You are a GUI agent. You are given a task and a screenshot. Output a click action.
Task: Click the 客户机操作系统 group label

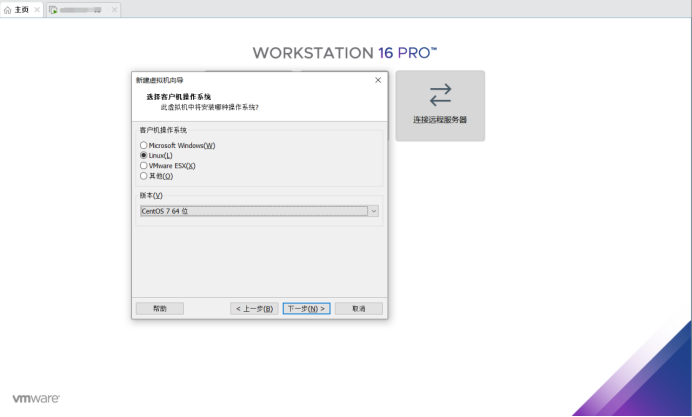[x=163, y=130]
